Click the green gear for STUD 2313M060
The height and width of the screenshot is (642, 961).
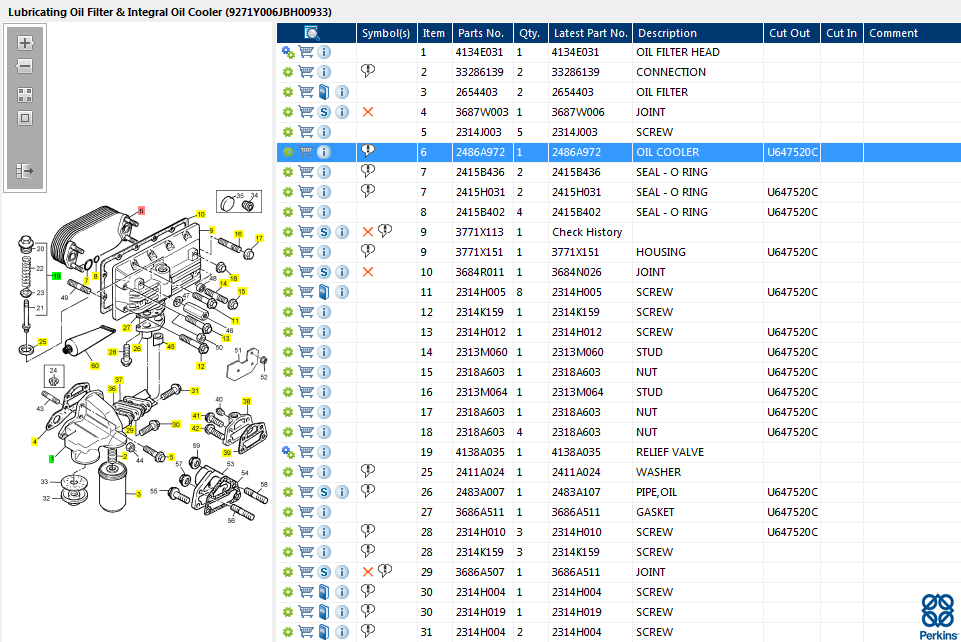point(288,352)
